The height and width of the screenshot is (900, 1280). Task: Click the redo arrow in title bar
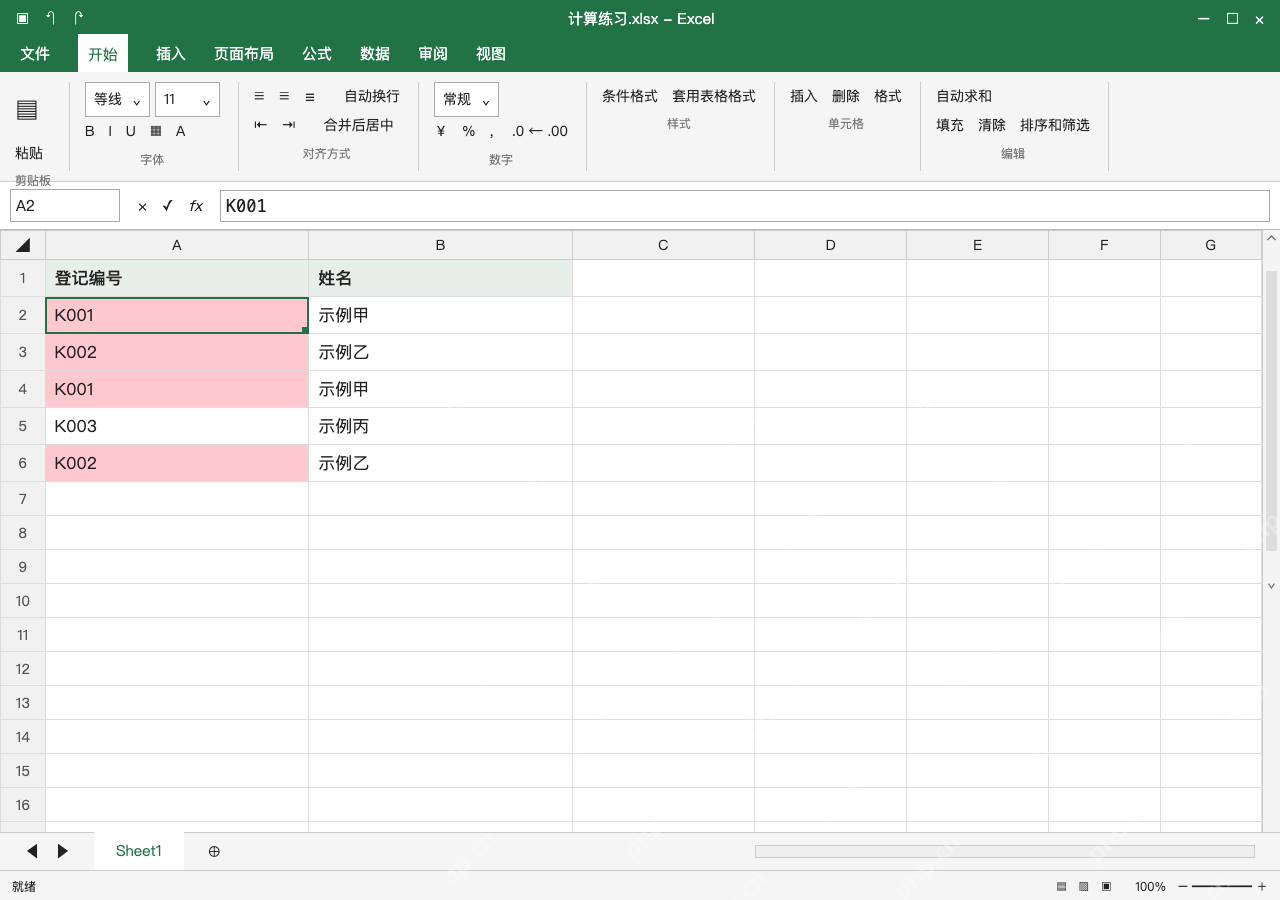[x=78, y=18]
